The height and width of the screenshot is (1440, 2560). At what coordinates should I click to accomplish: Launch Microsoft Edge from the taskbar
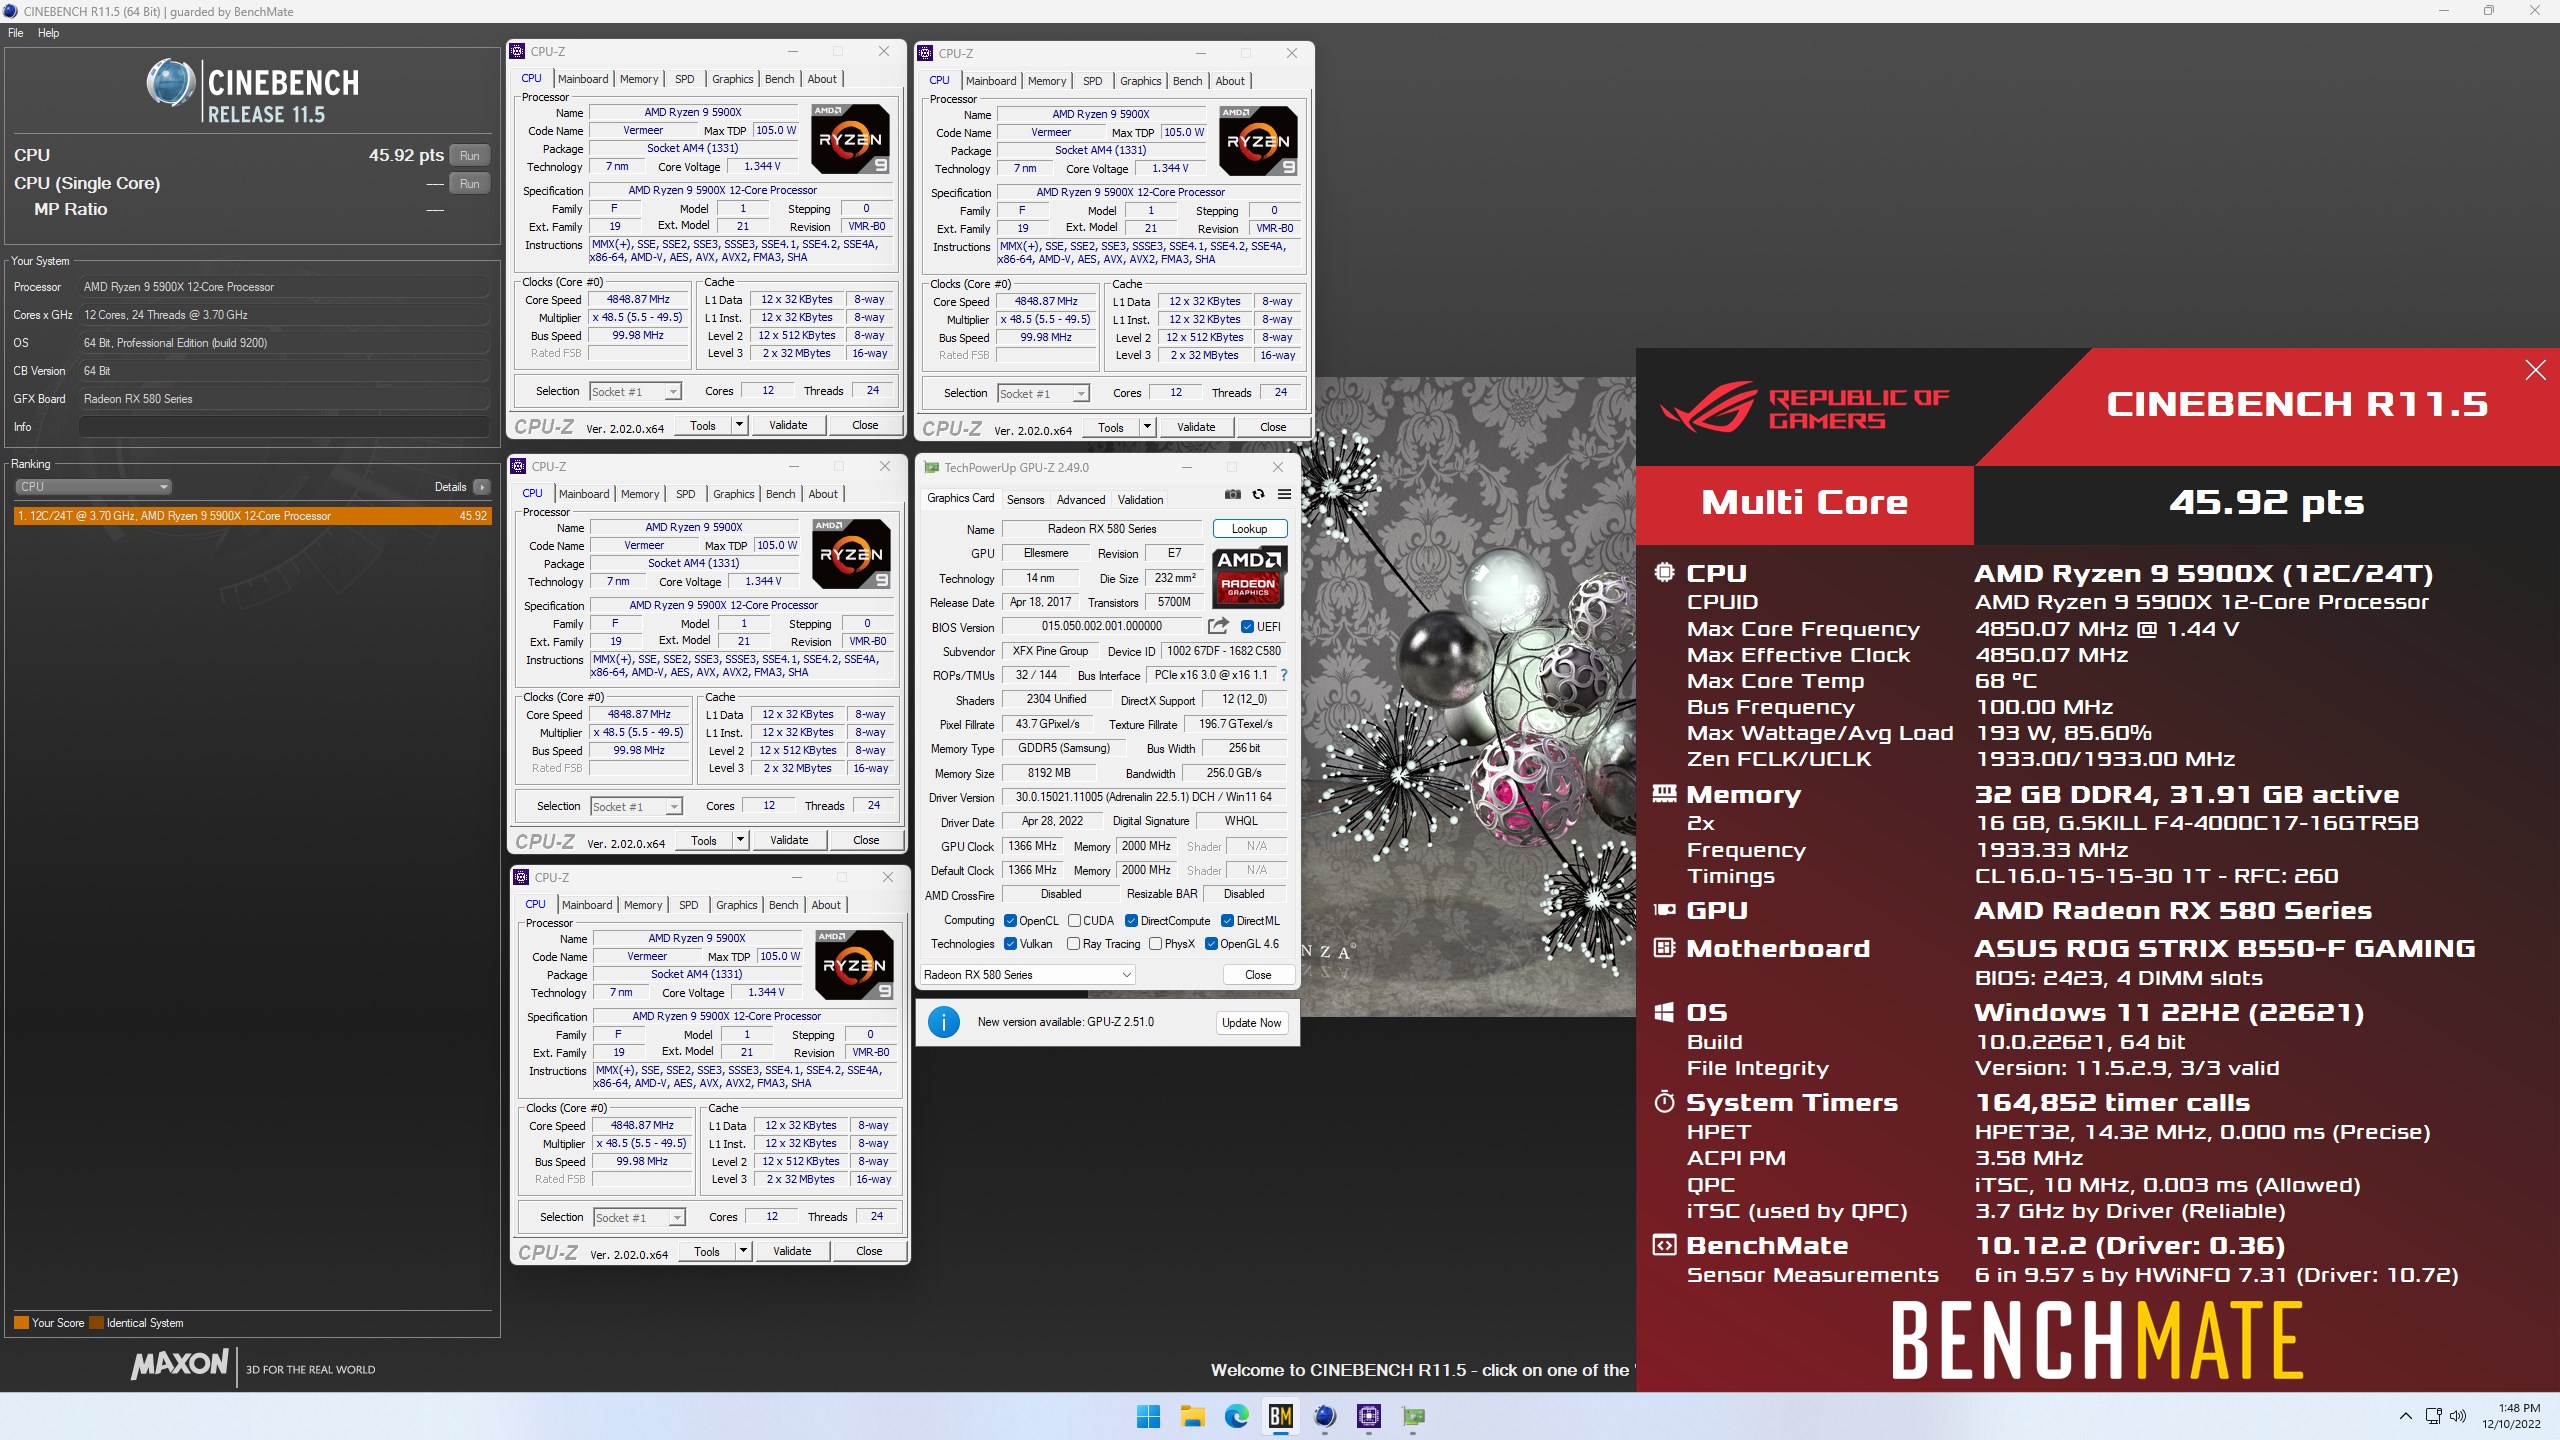click(1236, 1416)
